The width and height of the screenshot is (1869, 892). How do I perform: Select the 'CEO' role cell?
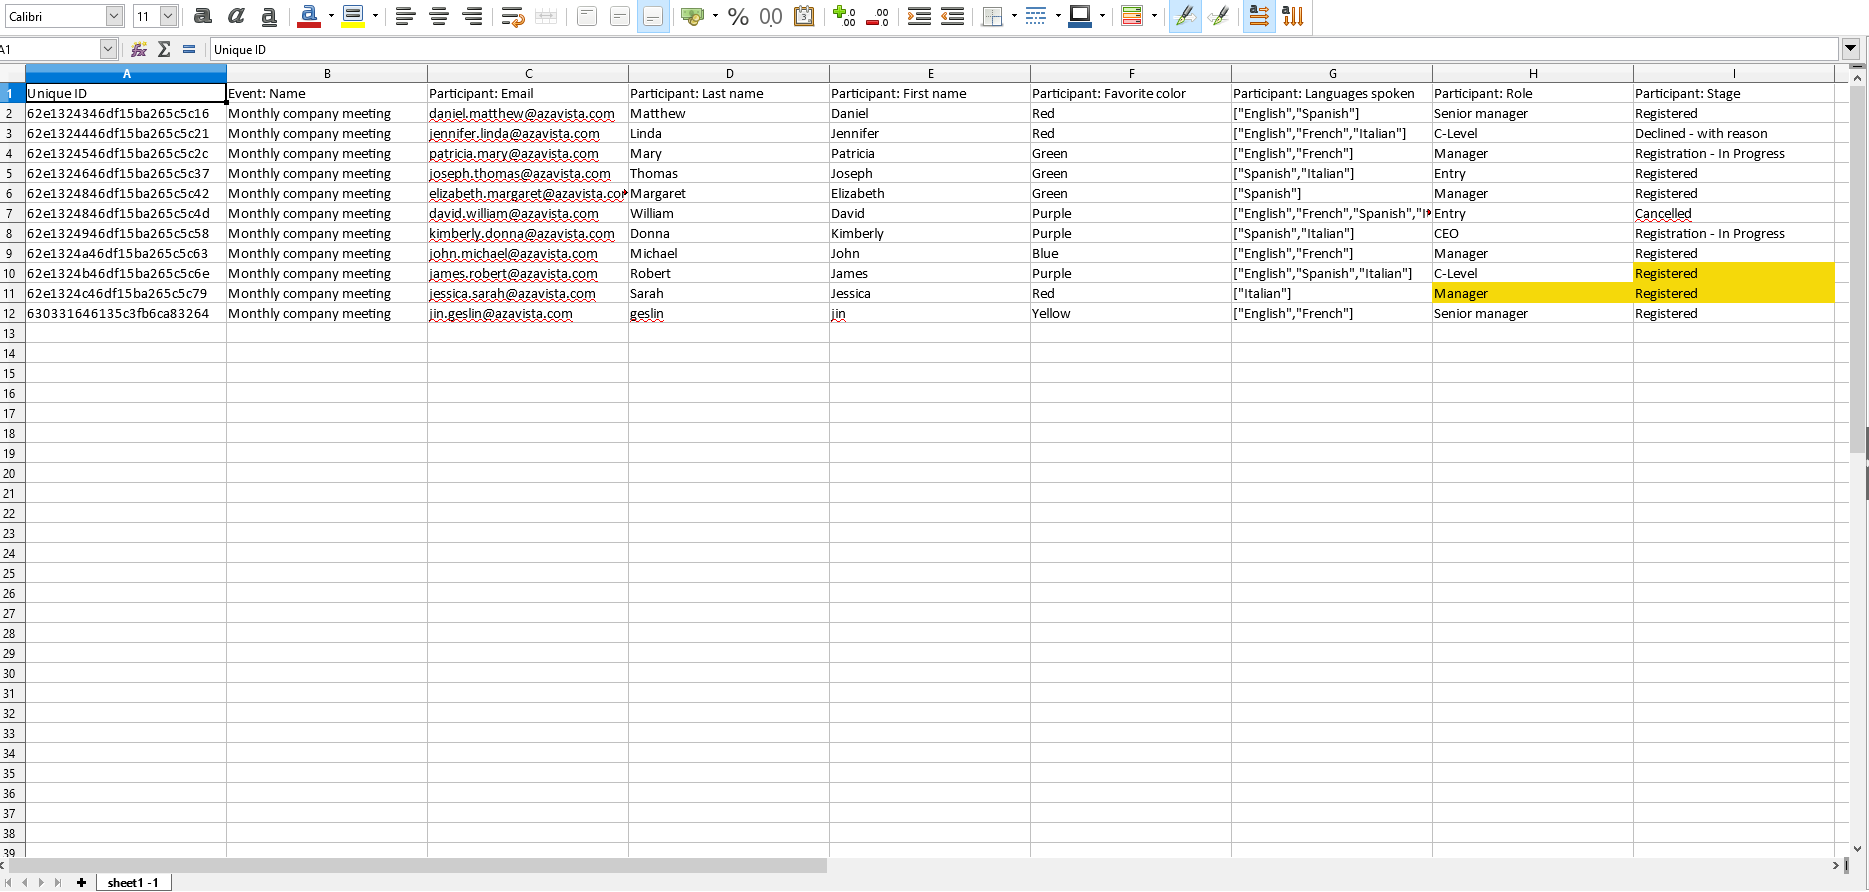1533,233
